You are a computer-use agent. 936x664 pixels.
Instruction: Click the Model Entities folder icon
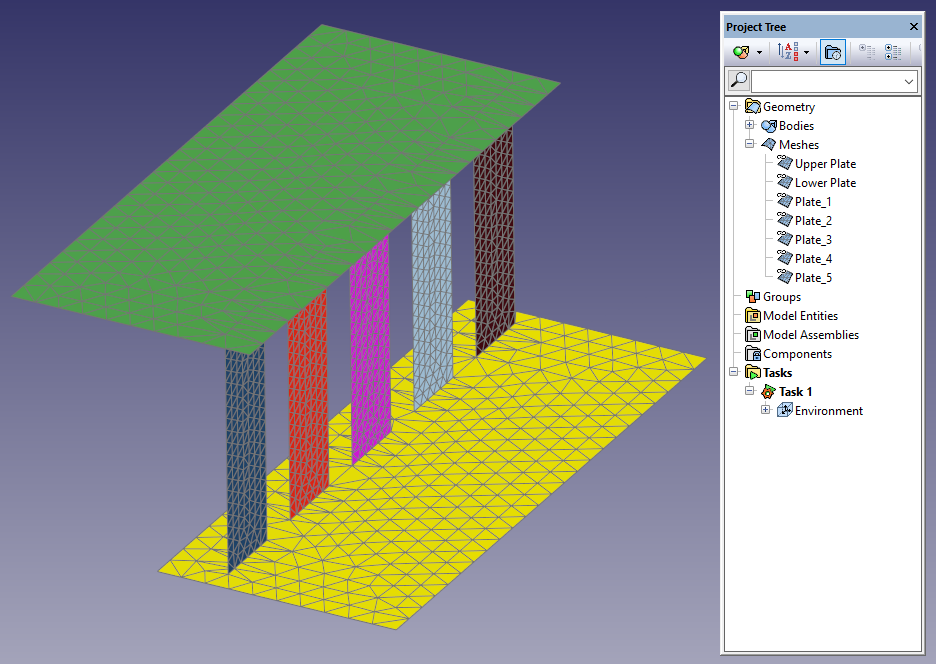[752, 316]
